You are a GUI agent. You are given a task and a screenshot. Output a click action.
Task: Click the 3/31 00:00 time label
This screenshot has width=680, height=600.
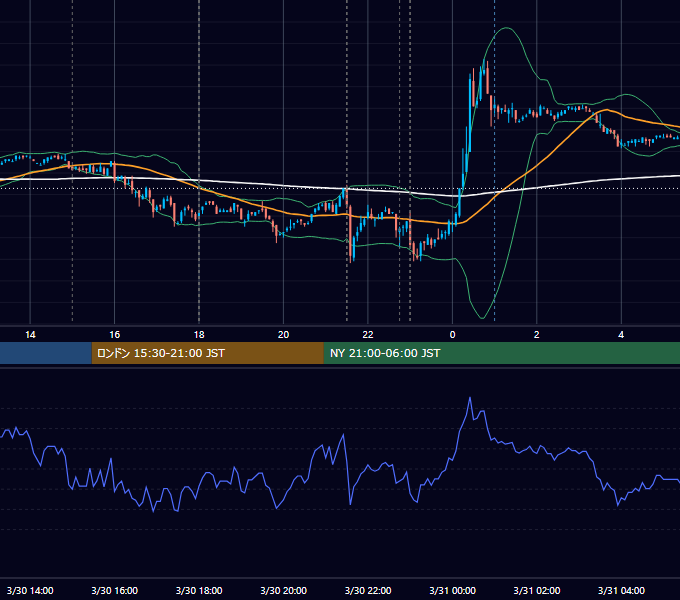(452, 590)
